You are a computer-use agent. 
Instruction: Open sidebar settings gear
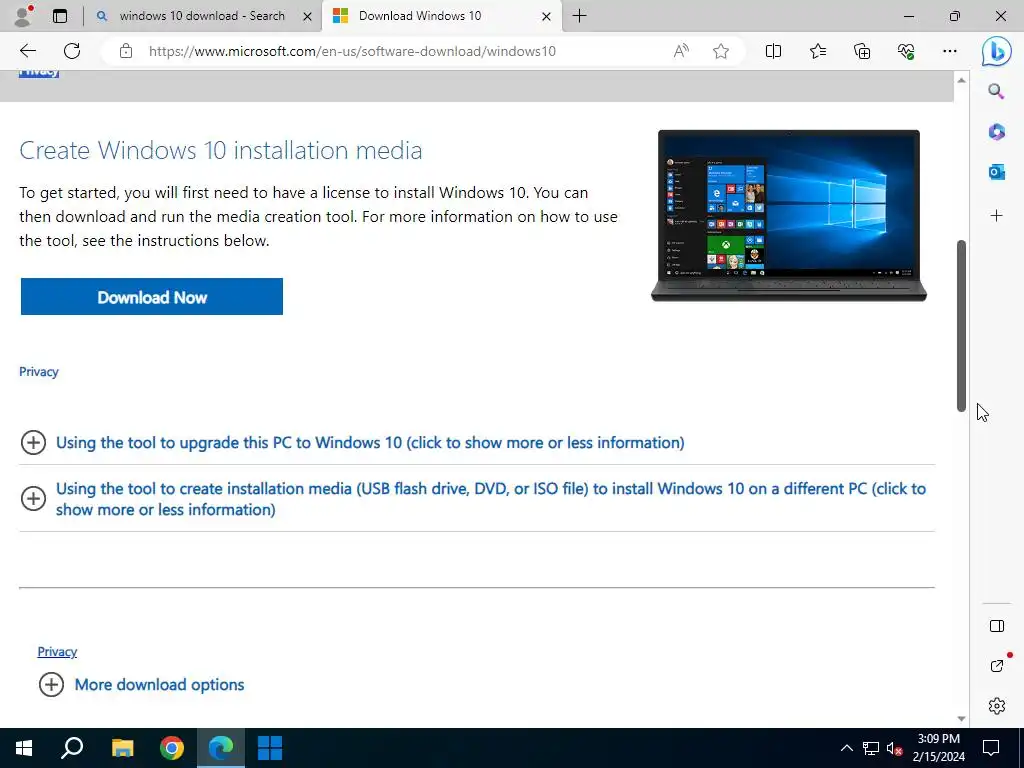997,706
